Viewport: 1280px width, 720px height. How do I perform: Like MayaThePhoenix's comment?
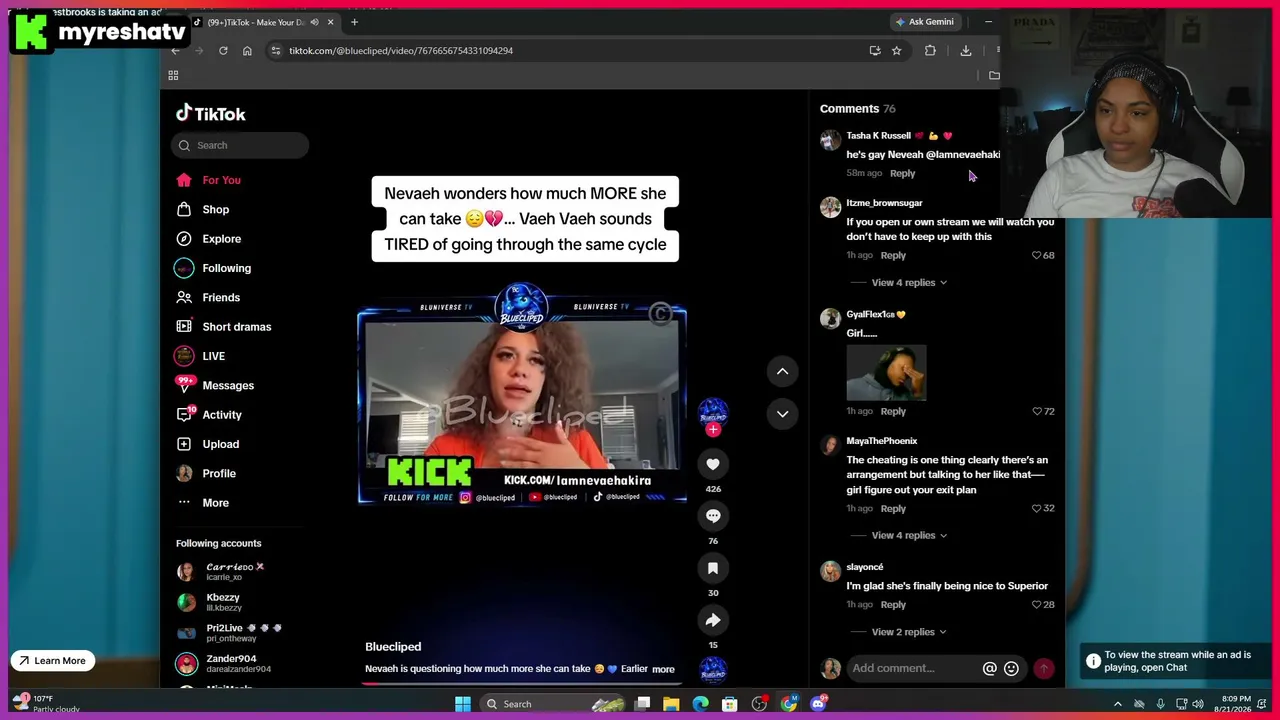[x=1037, y=508]
